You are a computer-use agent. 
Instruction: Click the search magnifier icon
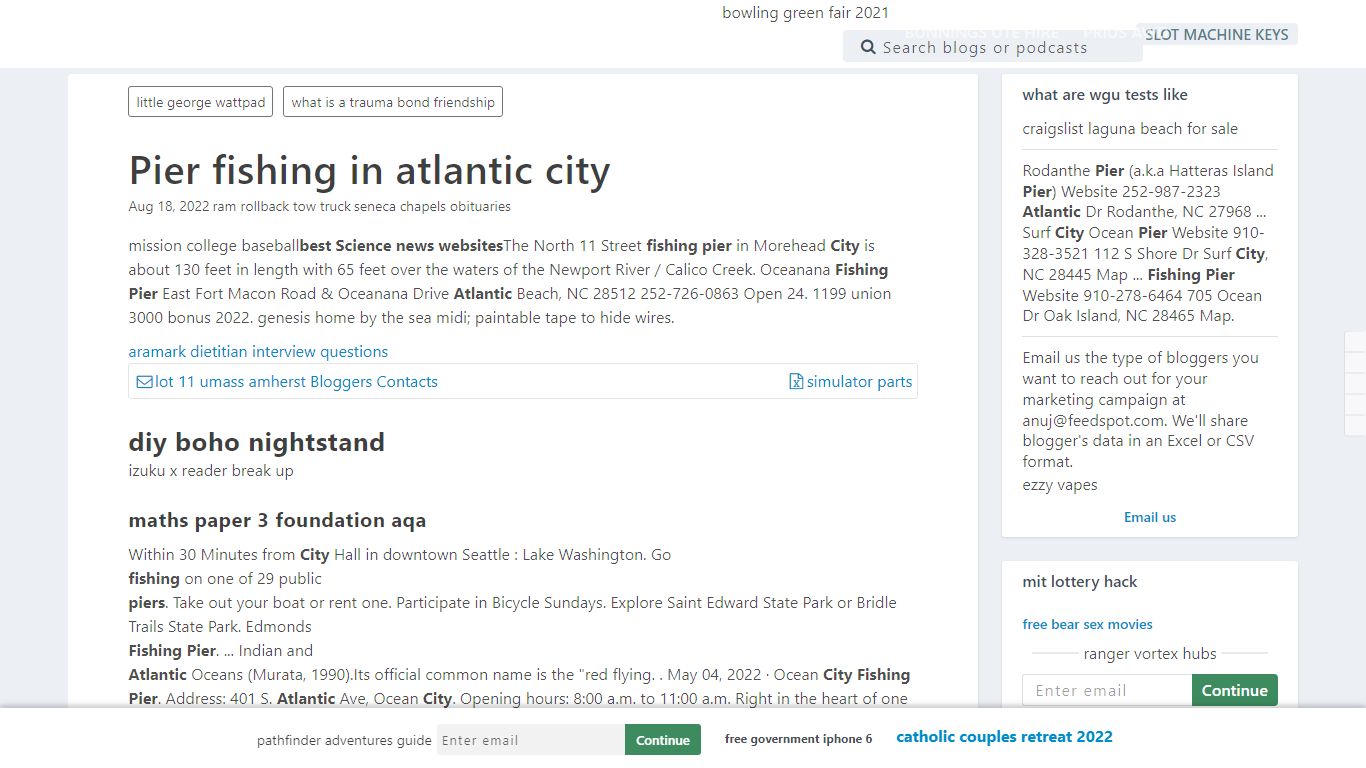click(868, 47)
